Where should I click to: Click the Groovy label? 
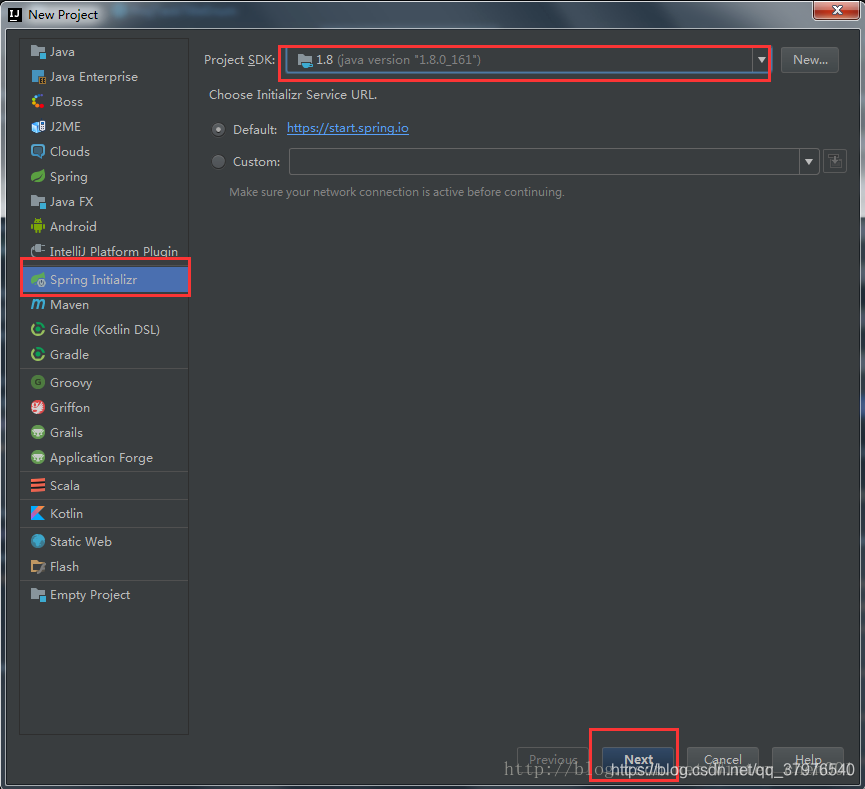[x=71, y=383]
